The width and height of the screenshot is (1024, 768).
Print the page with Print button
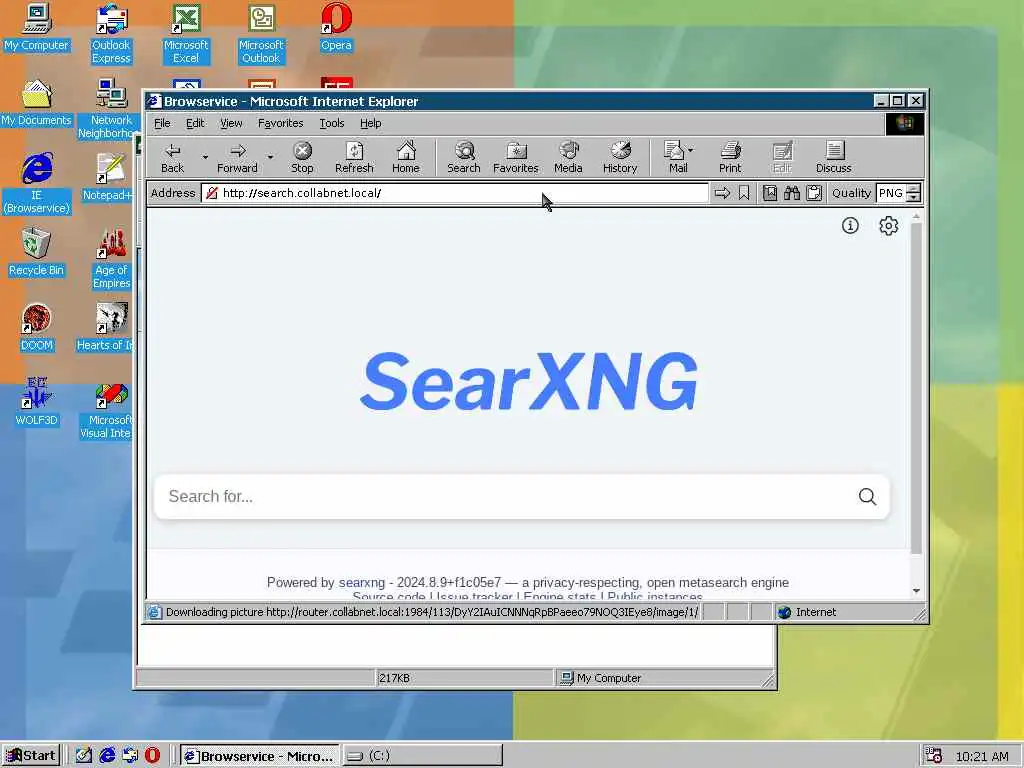[x=730, y=157]
